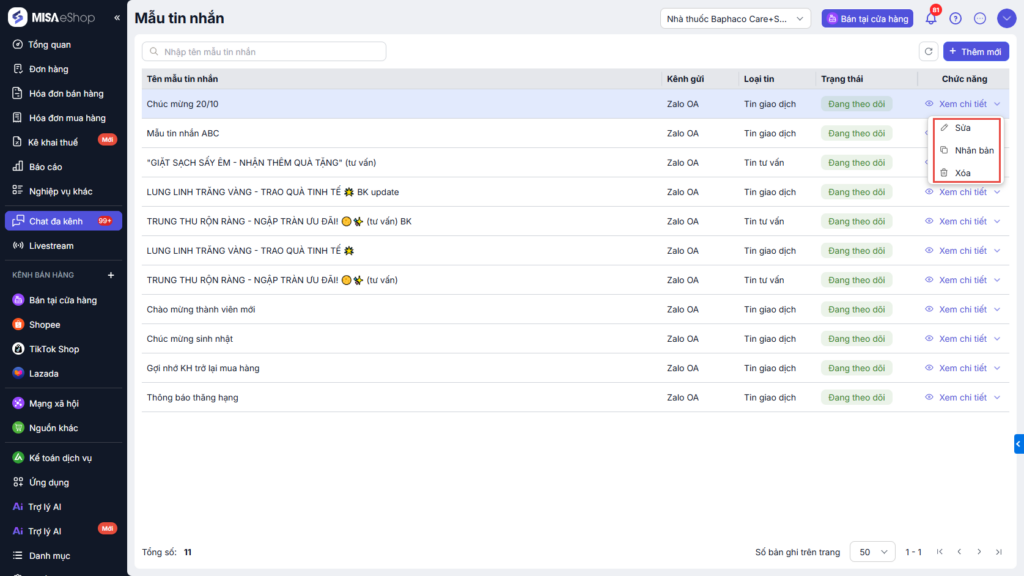Click the plus icon beside KÊNH BÁN HÀNG

point(111,275)
